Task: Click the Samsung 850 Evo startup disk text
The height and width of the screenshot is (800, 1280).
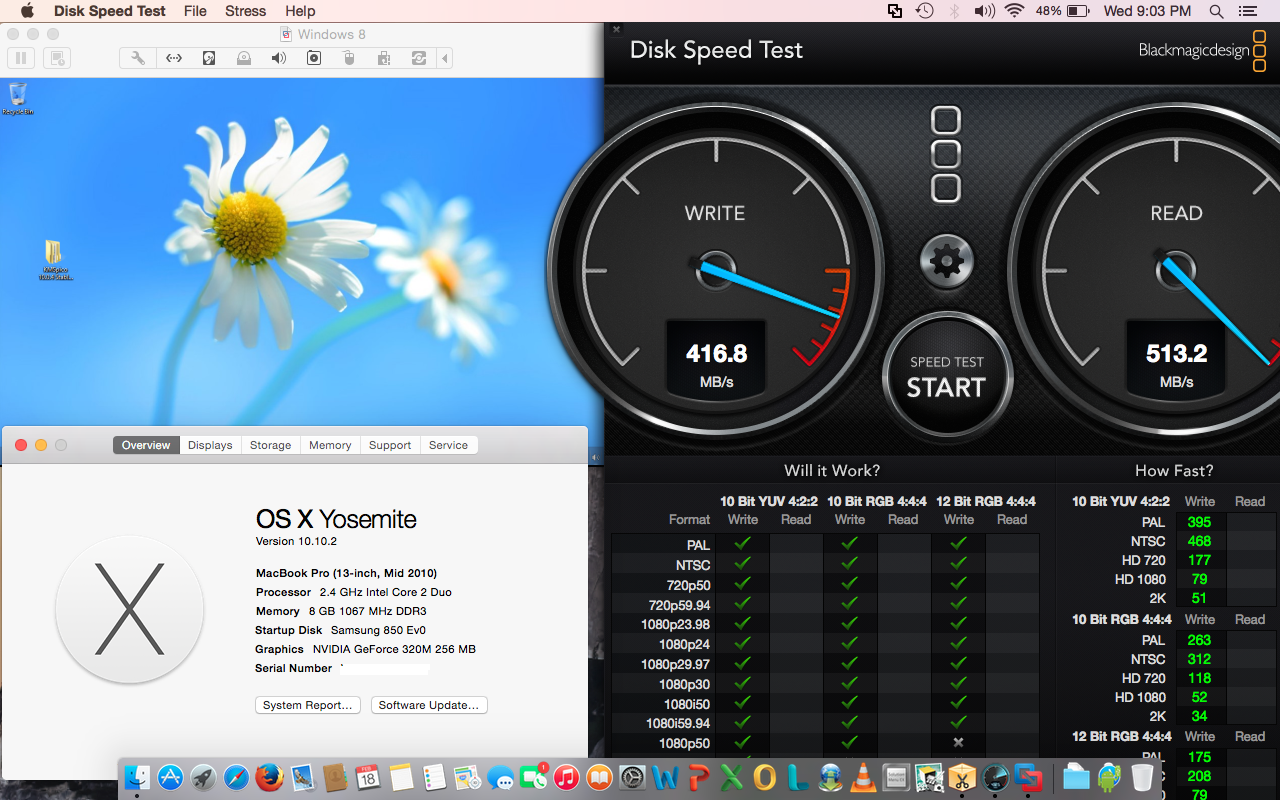Action: click(379, 630)
